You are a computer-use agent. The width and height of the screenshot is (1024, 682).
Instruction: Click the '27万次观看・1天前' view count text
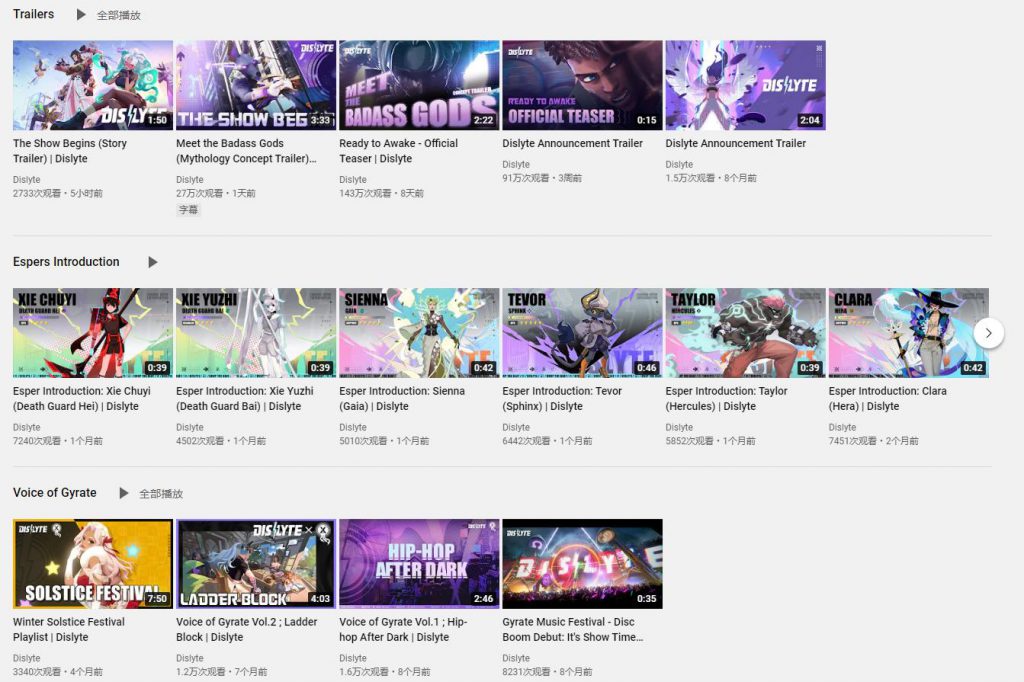click(x=216, y=193)
